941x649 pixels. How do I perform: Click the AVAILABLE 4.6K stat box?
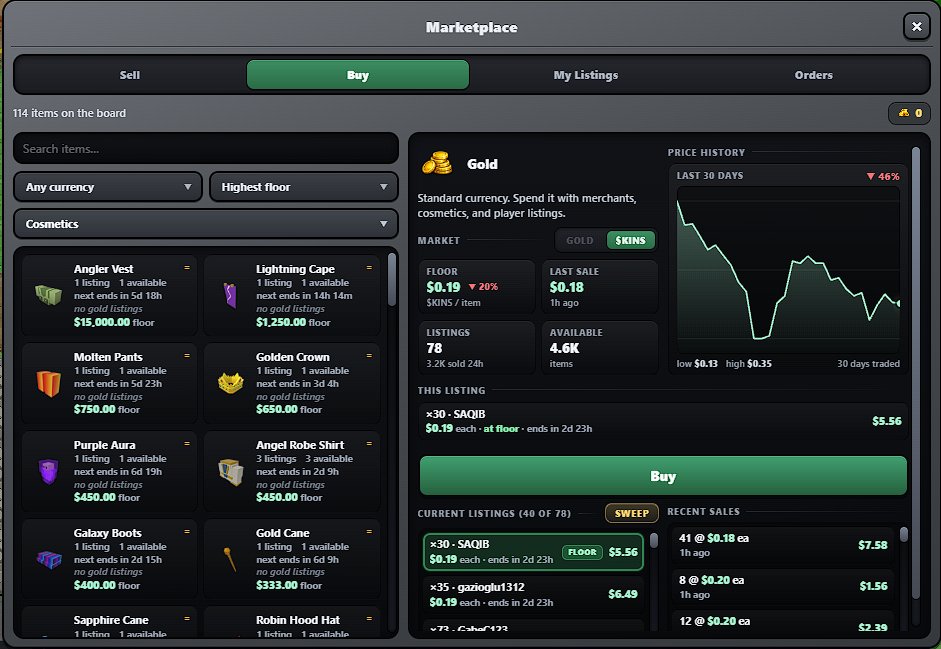[600, 348]
